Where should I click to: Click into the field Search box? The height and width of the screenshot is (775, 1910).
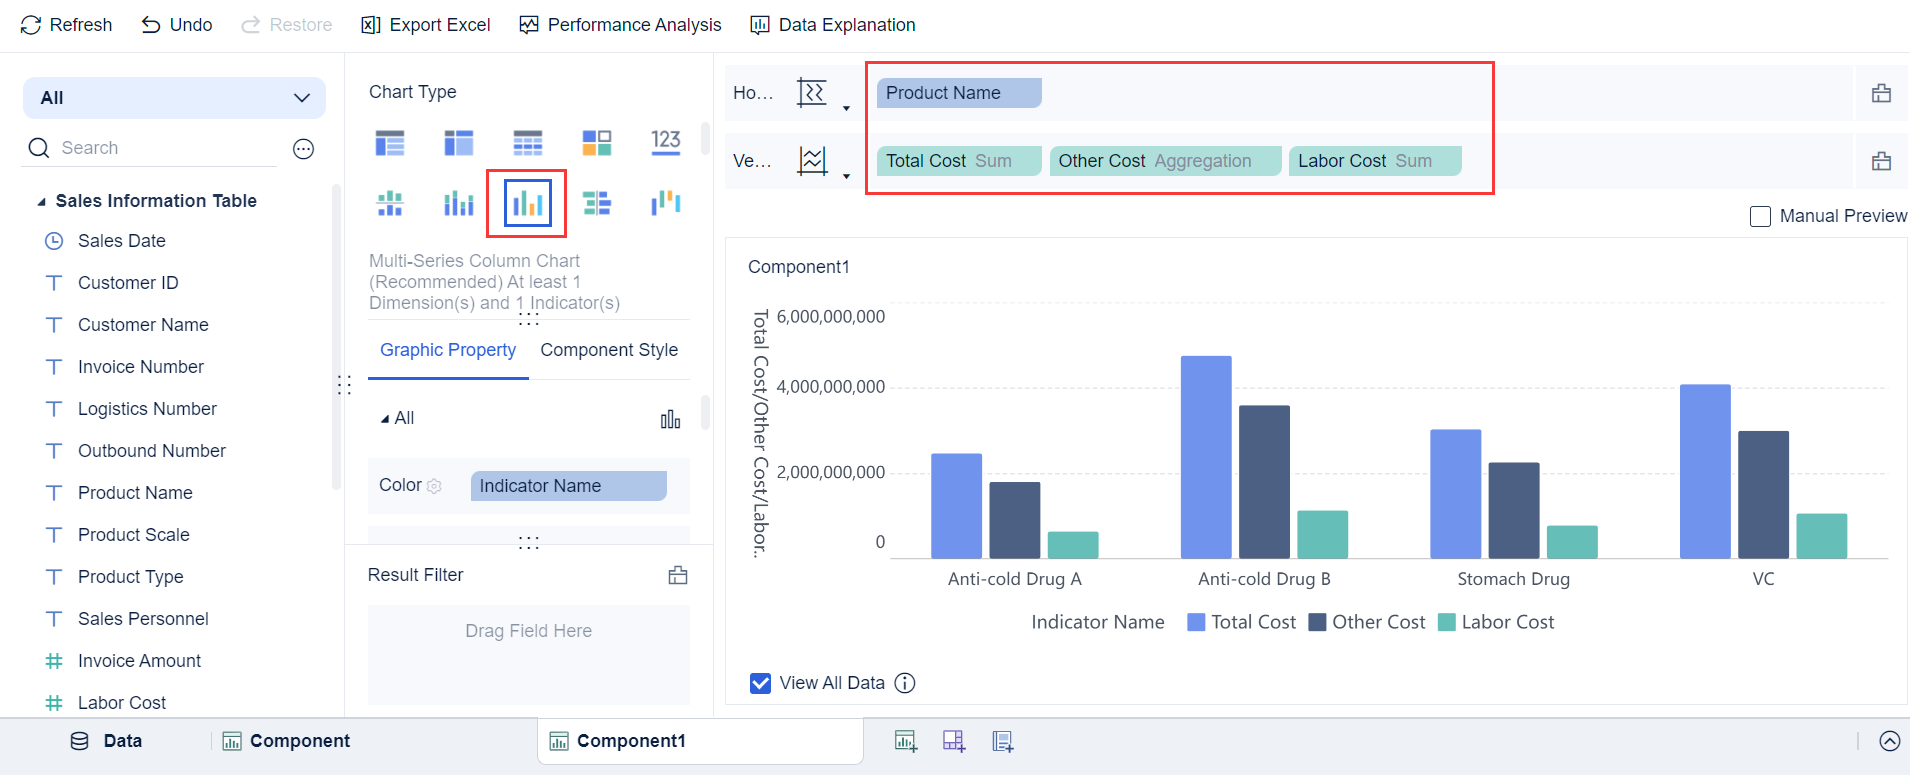[160, 148]
